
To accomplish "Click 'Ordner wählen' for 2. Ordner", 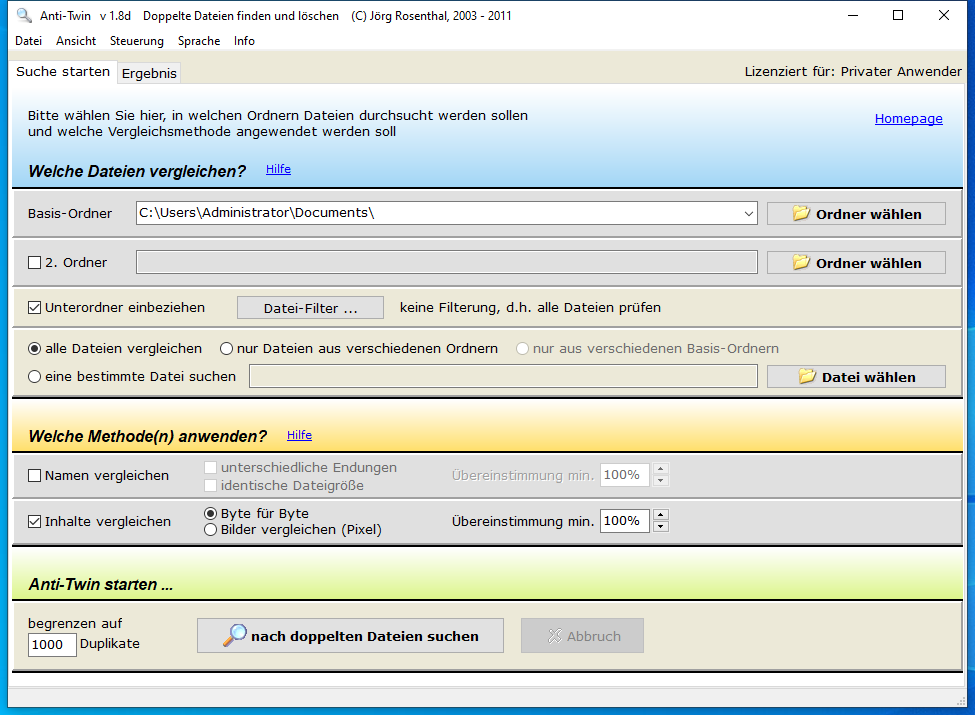I will 856,262.
